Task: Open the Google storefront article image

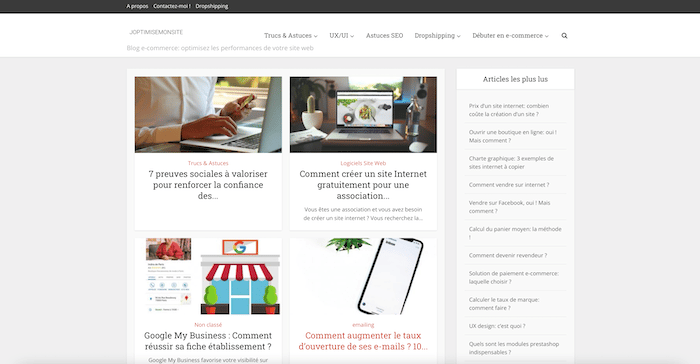Action: pyautogui.click(x=208, y=276)
